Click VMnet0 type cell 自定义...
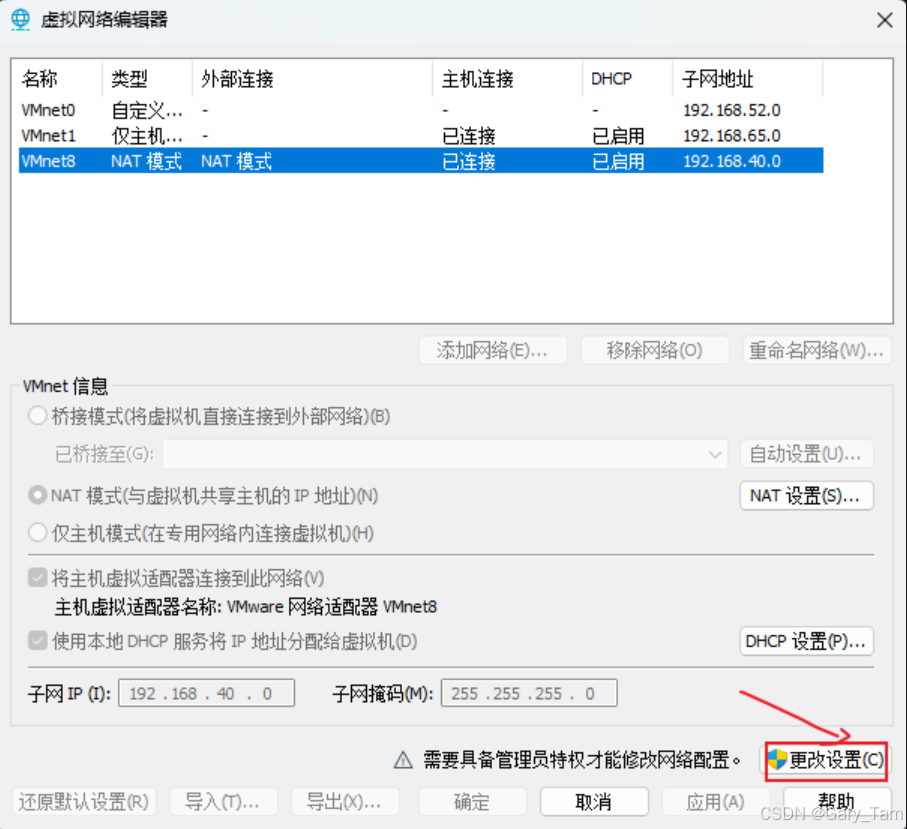 (x=147, y=110)
